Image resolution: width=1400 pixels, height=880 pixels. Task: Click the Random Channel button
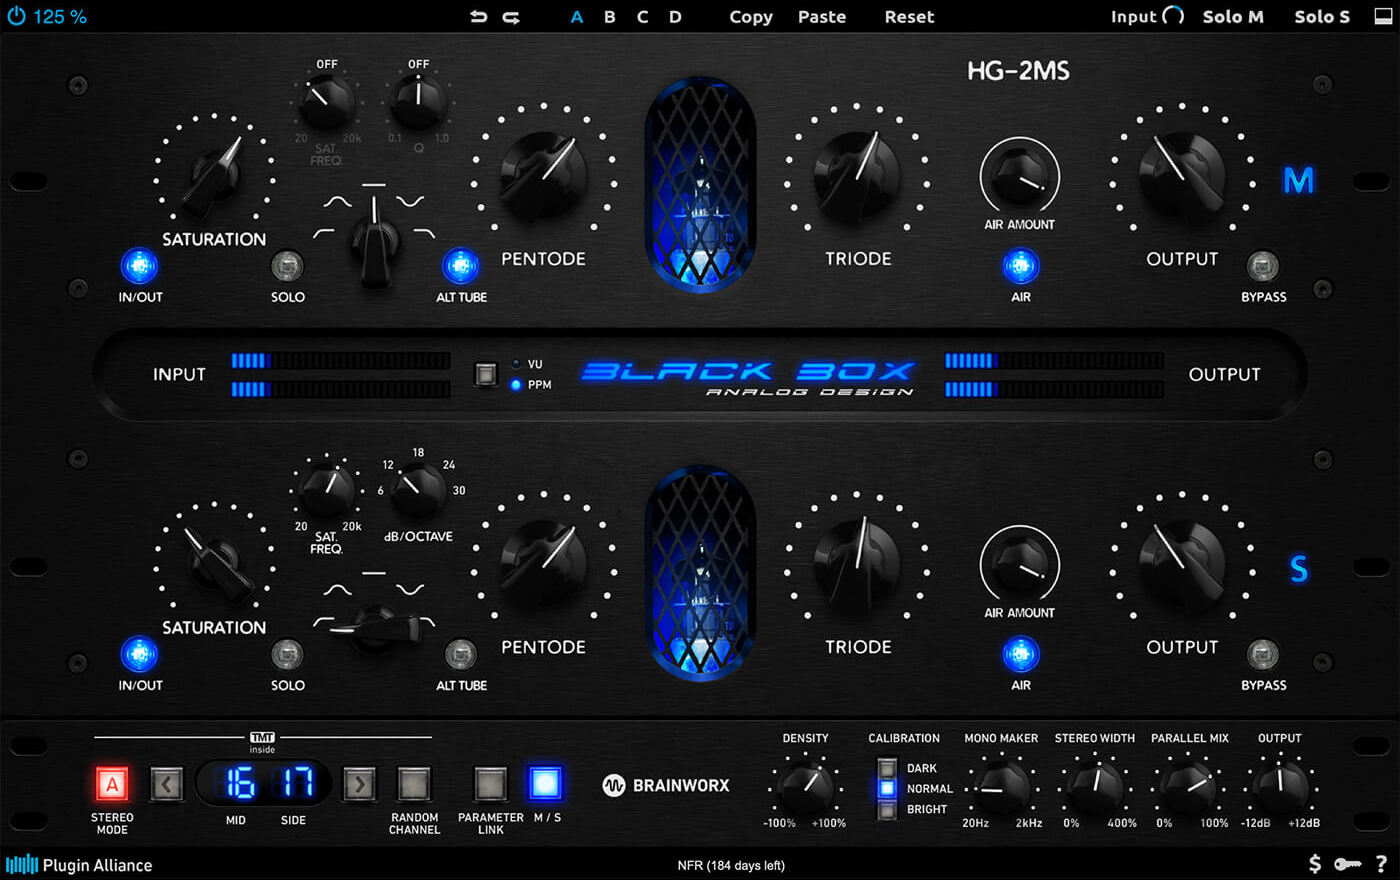tap(414, 785)
